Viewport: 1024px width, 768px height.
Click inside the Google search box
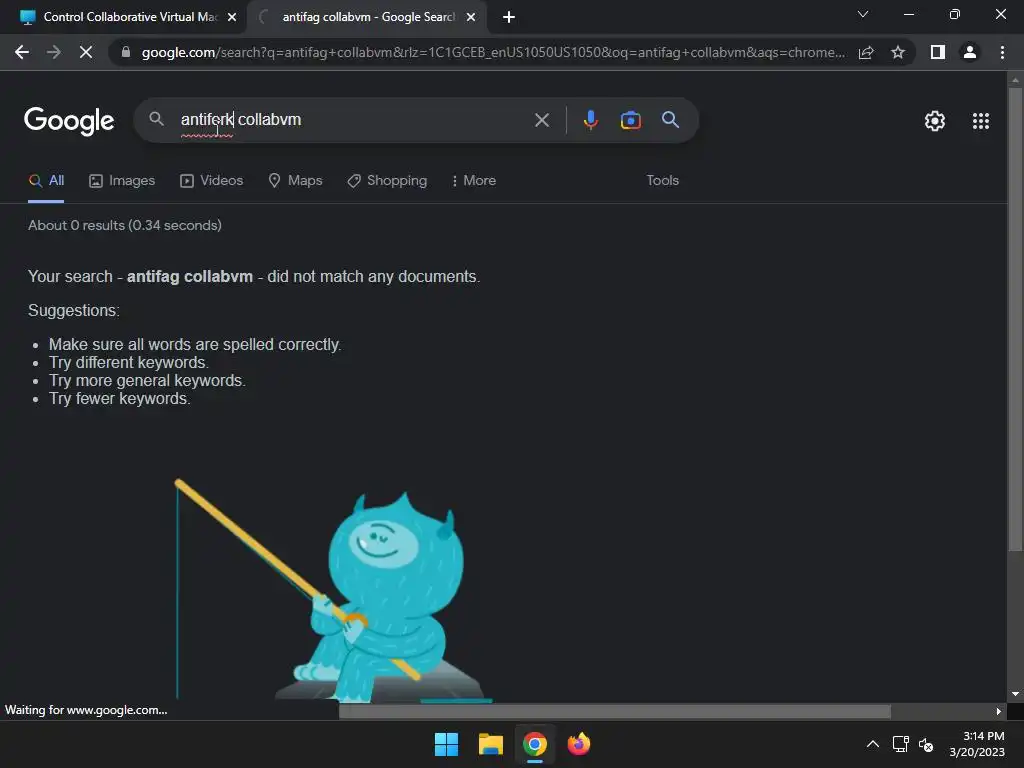click(353, 120)
